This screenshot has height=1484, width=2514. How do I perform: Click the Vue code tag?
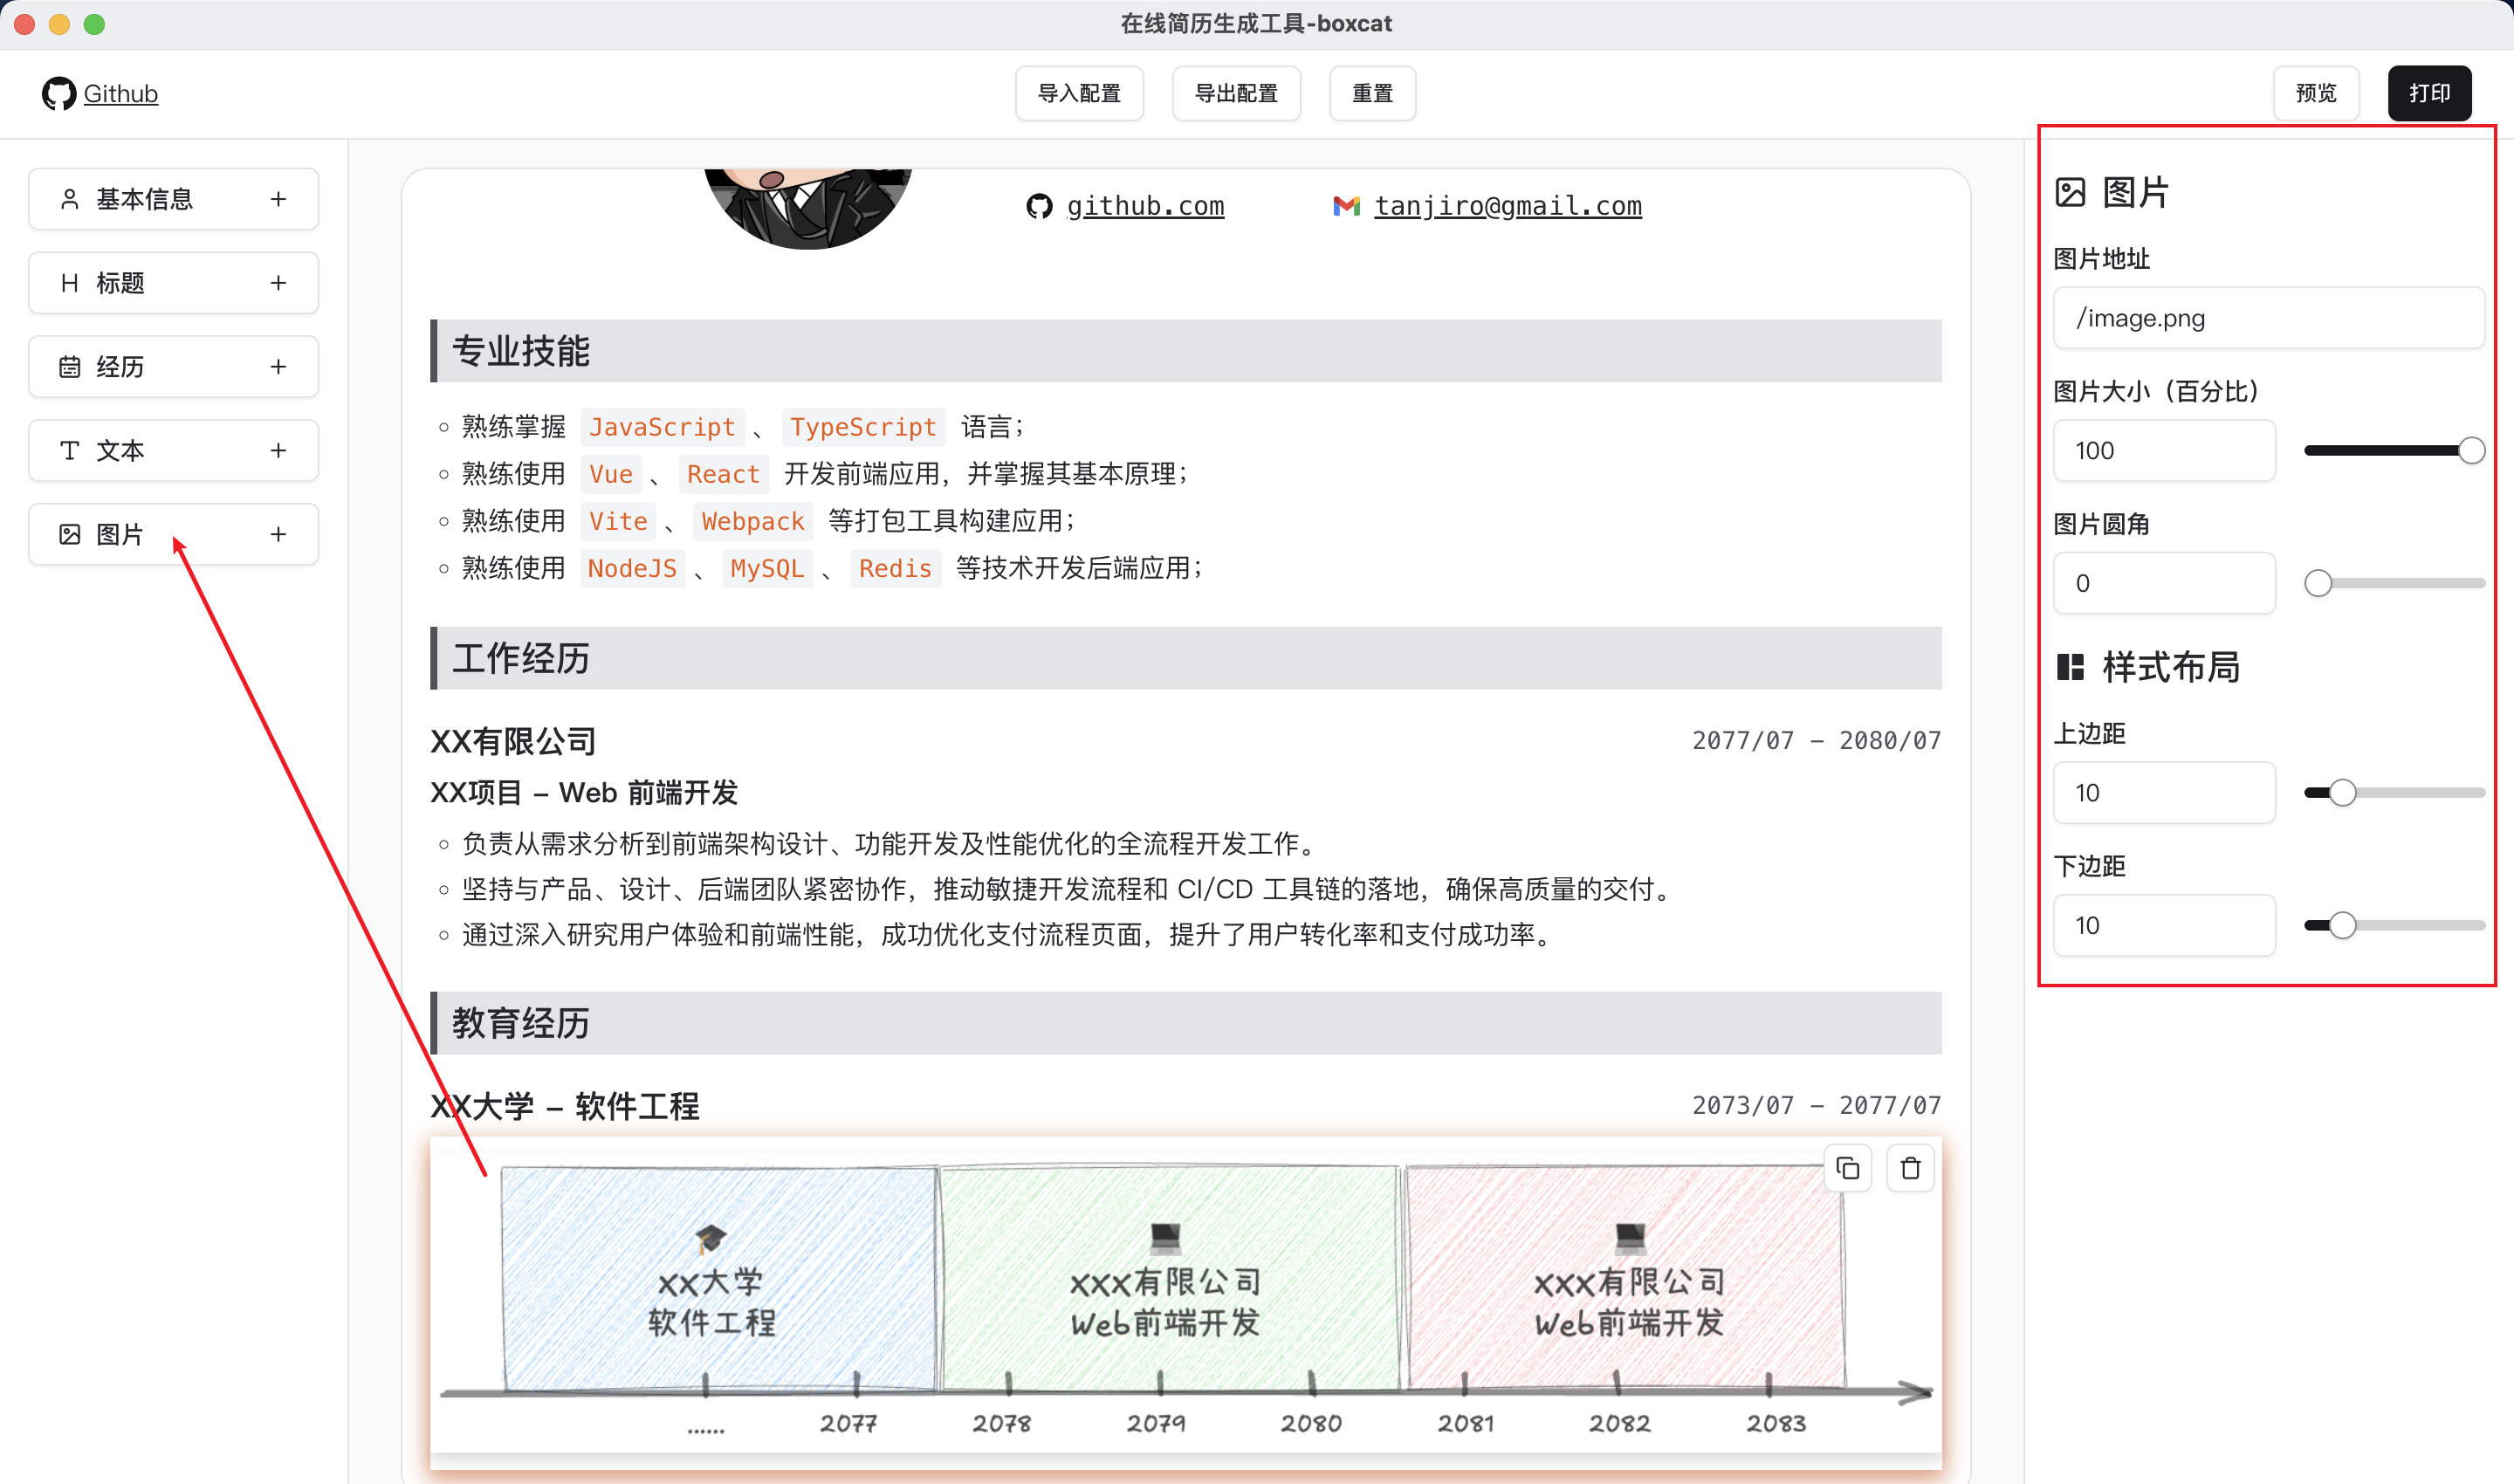[x=611, y=474]
